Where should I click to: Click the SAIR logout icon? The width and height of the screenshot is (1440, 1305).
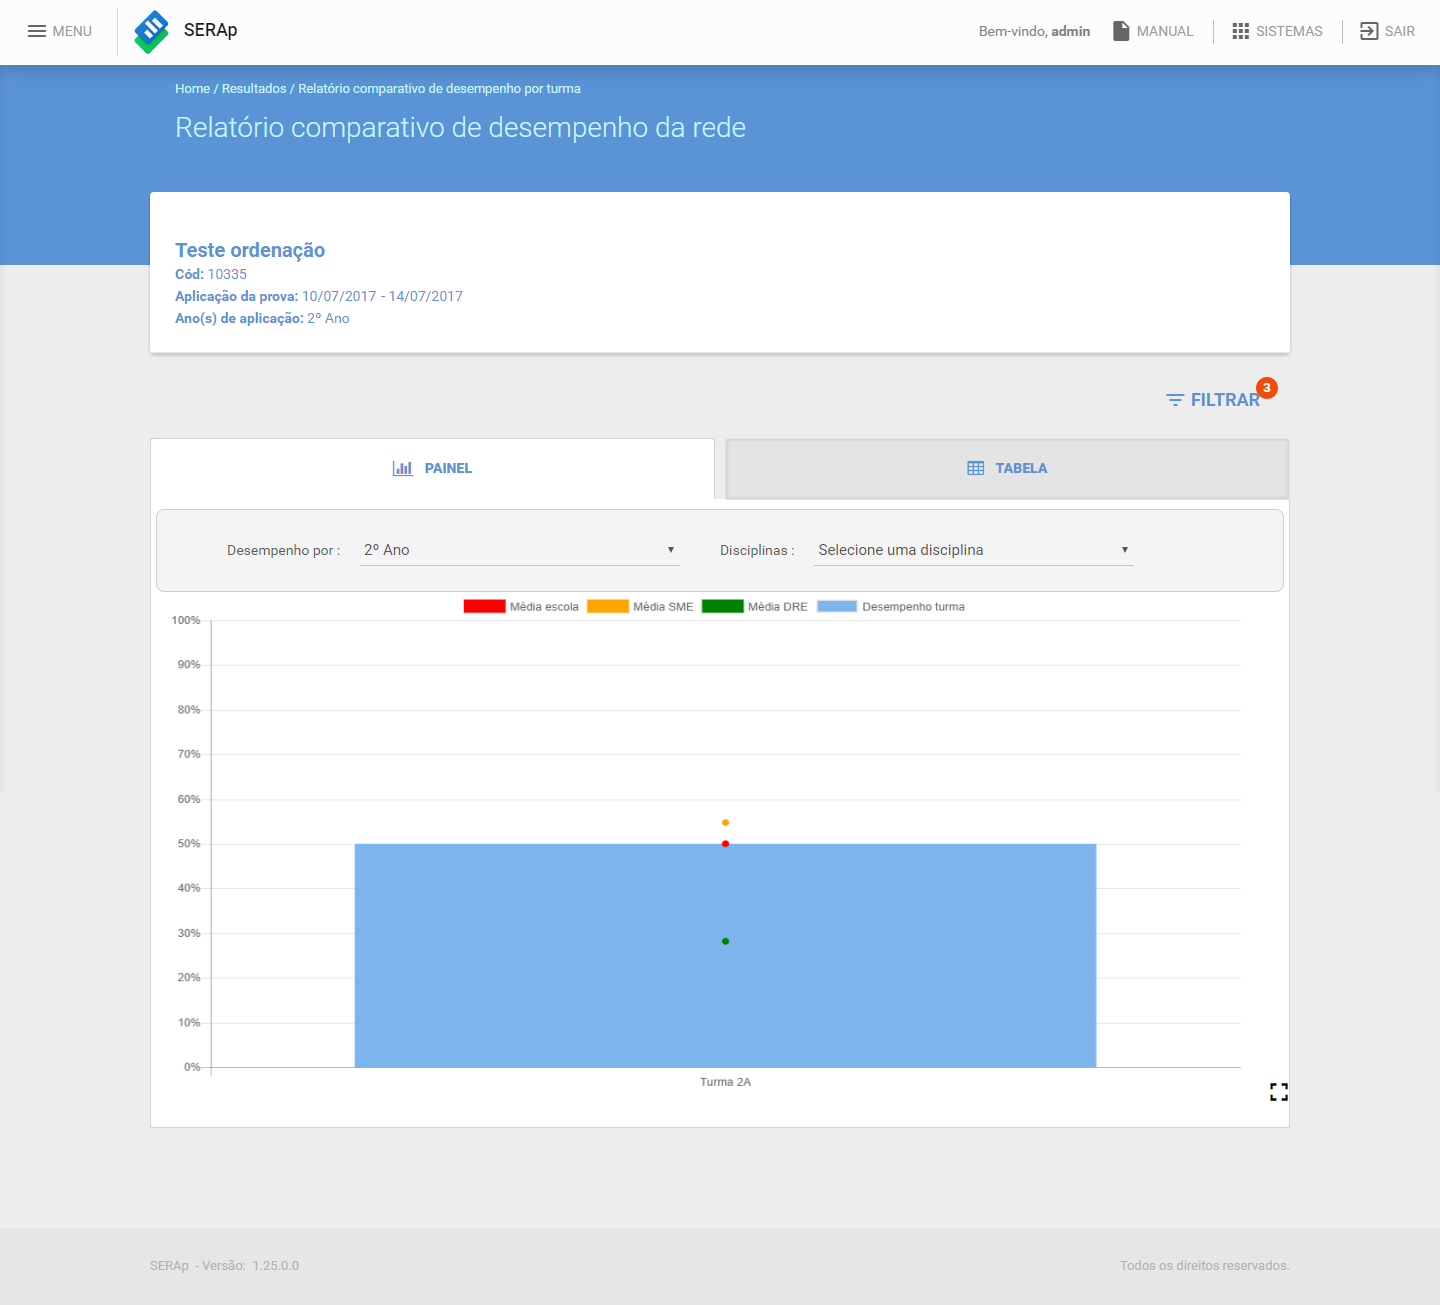click(x=1369, y=31)
